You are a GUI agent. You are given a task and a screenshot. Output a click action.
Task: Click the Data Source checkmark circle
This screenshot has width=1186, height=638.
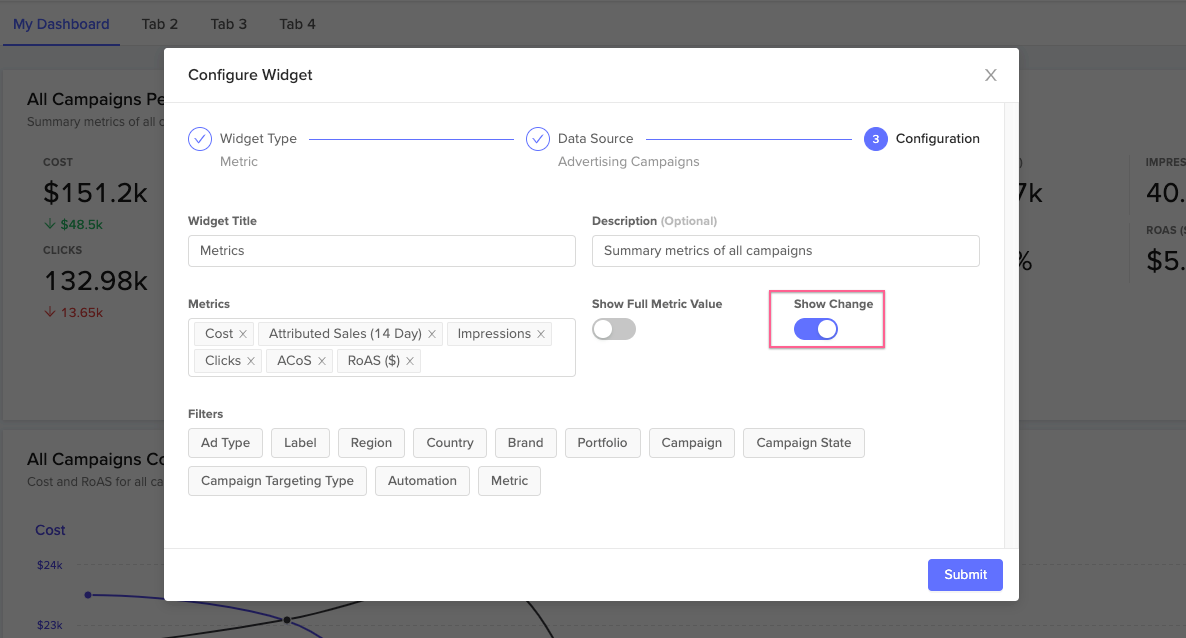pos(538,138)
